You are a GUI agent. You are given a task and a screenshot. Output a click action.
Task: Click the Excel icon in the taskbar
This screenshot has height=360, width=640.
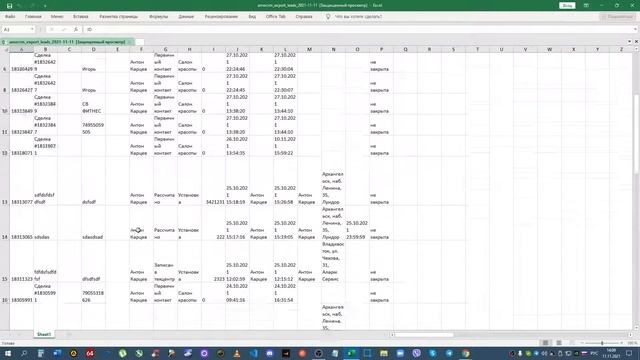[x=351, y=353]
